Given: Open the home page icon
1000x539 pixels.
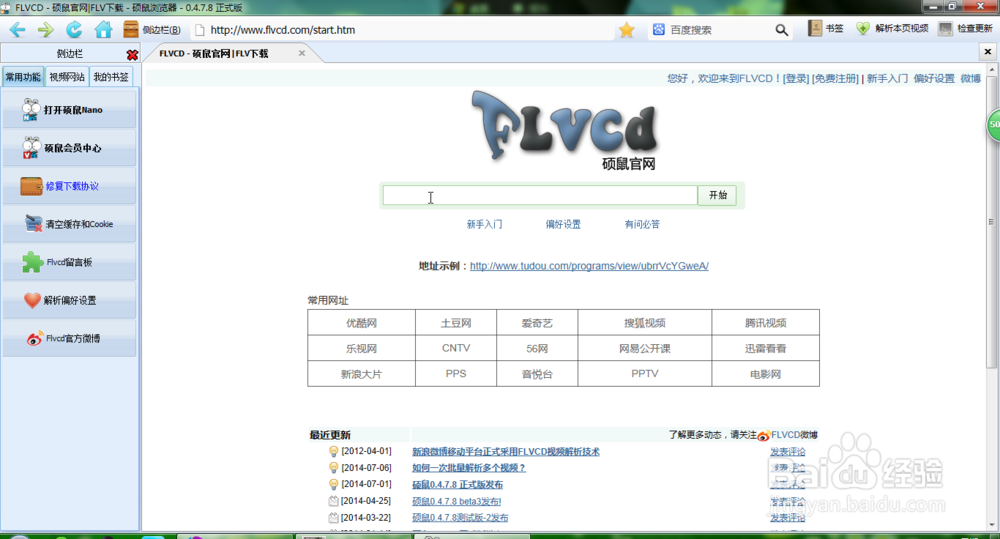Looking at the screenshot, I should (x=103, y=30).
